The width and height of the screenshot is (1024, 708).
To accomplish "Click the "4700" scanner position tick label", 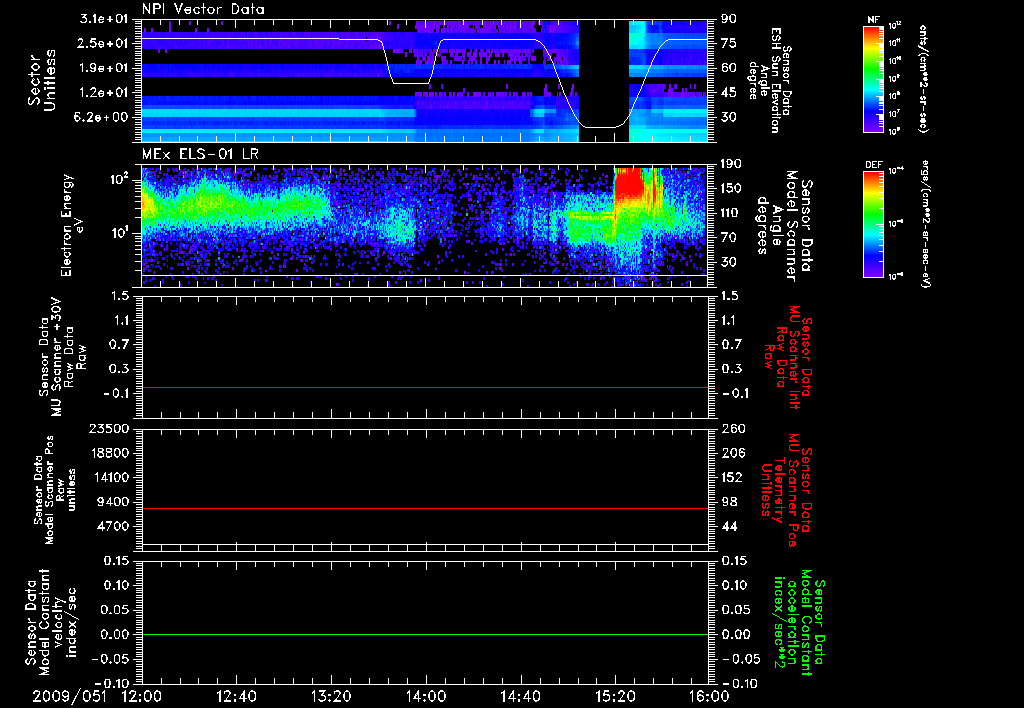I will click(112, 526).
